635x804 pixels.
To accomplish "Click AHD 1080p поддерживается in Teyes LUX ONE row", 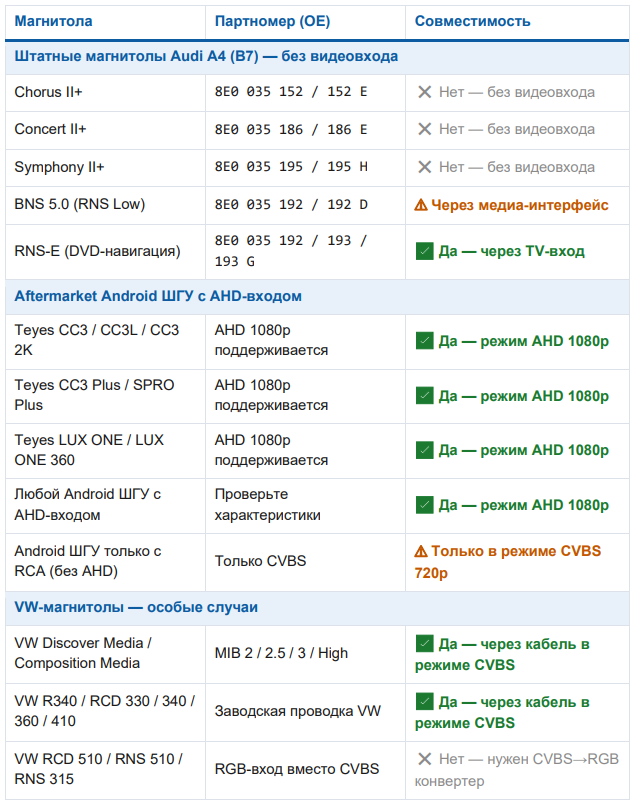I will 271,450.
